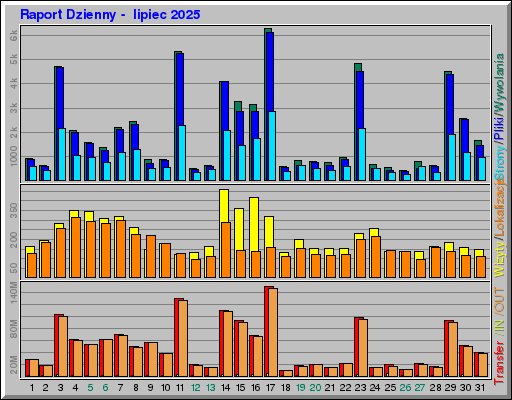The image size is (512, 400).
Task: Click the '80M' y-axis label
Action: (14, 329)
